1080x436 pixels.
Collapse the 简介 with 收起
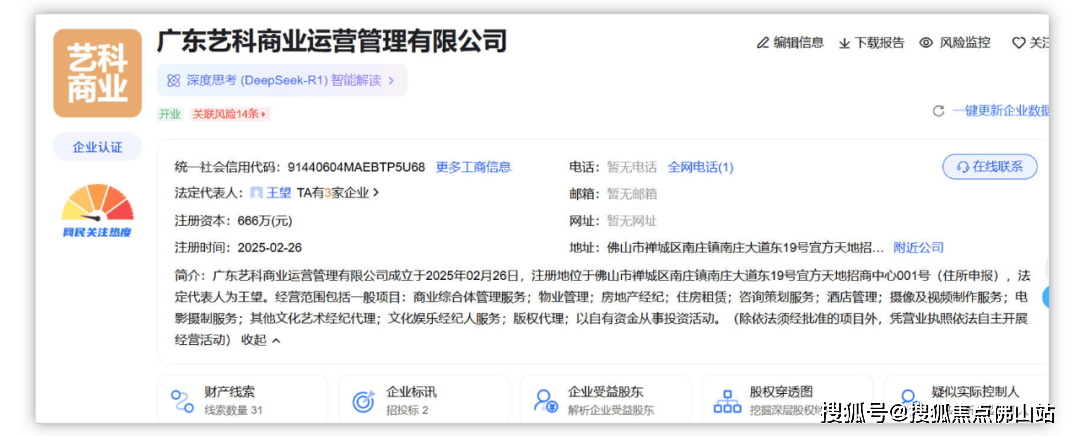[x=260, y=340]
